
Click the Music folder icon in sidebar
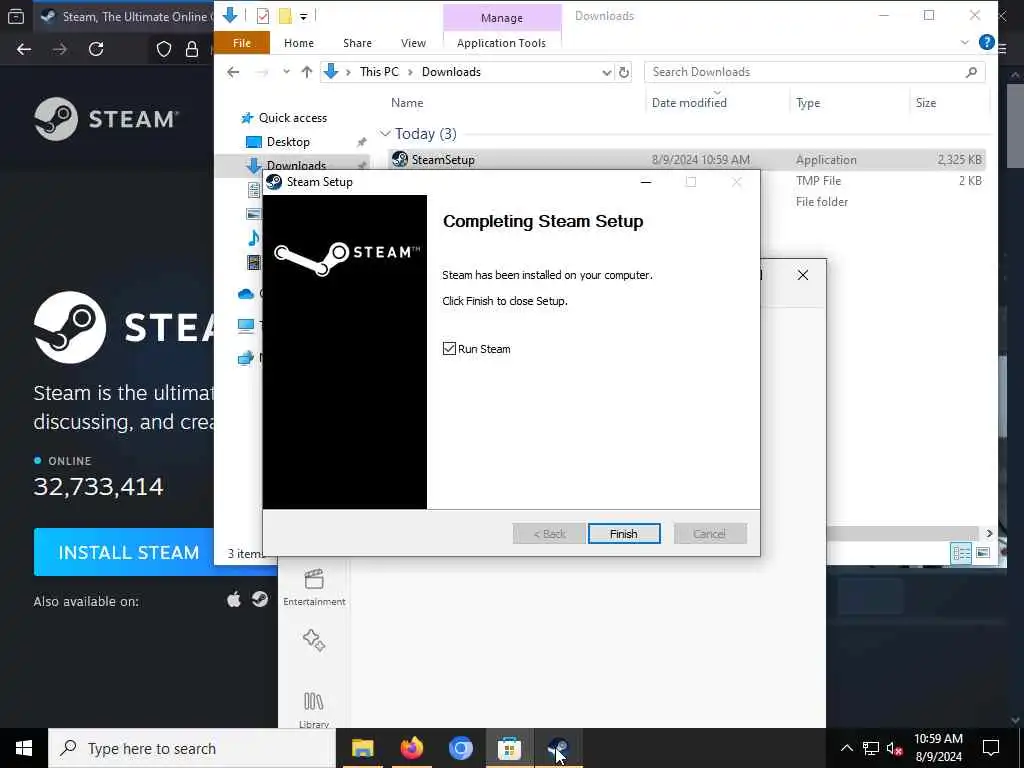point(254,238)
